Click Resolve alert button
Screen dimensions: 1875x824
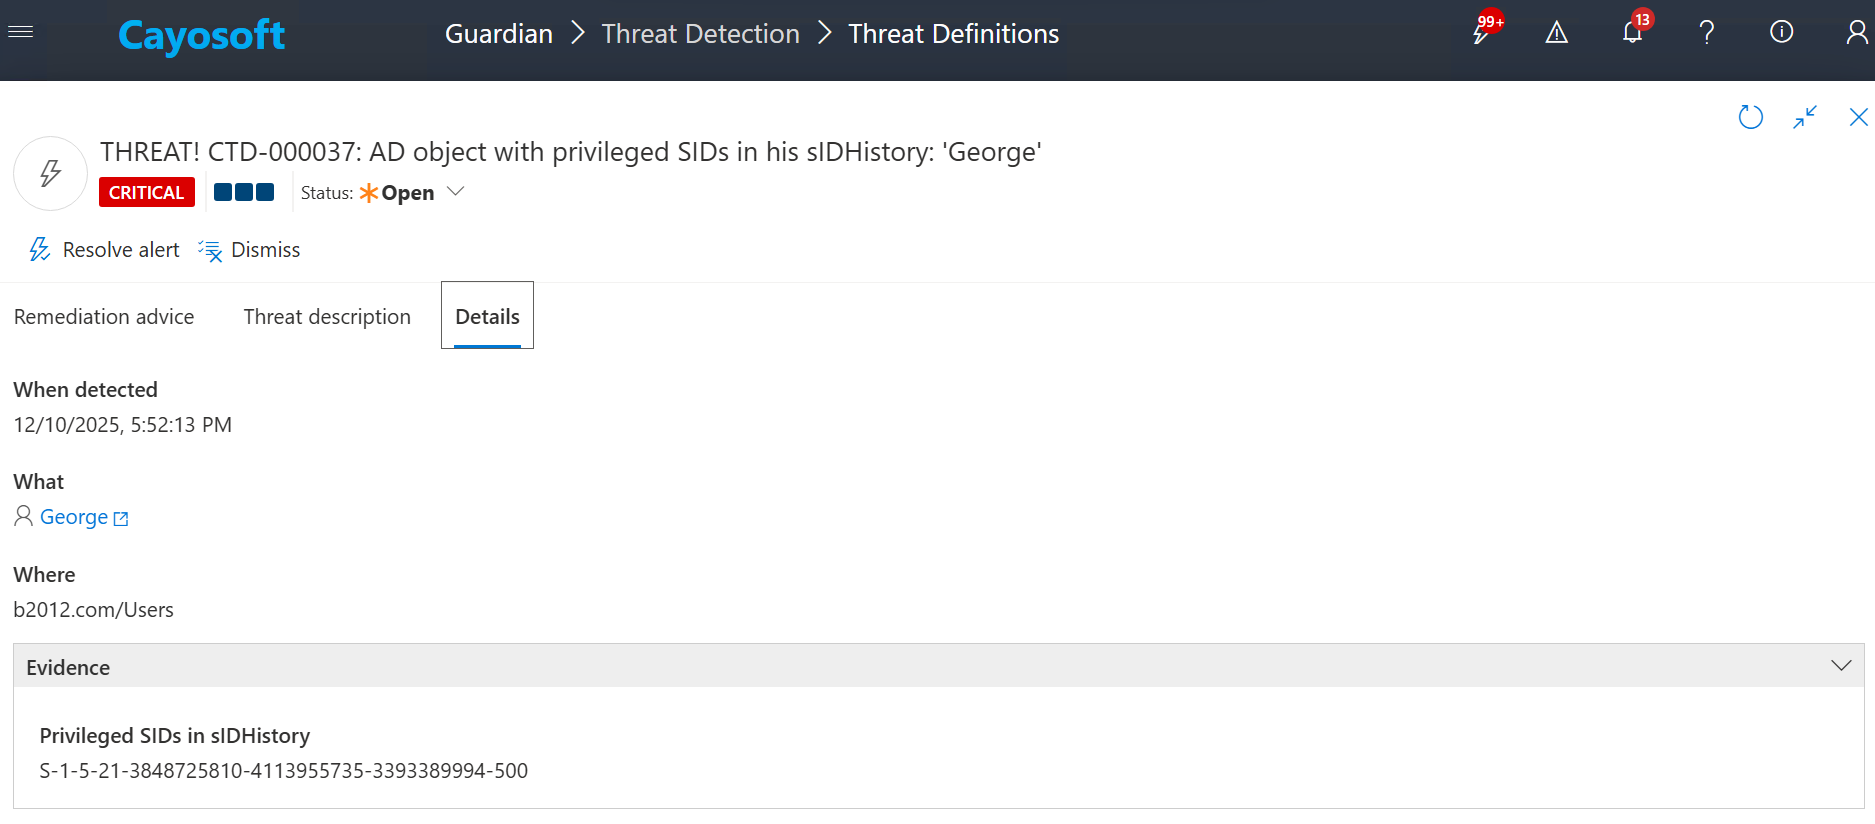click(x=105, y=250)
